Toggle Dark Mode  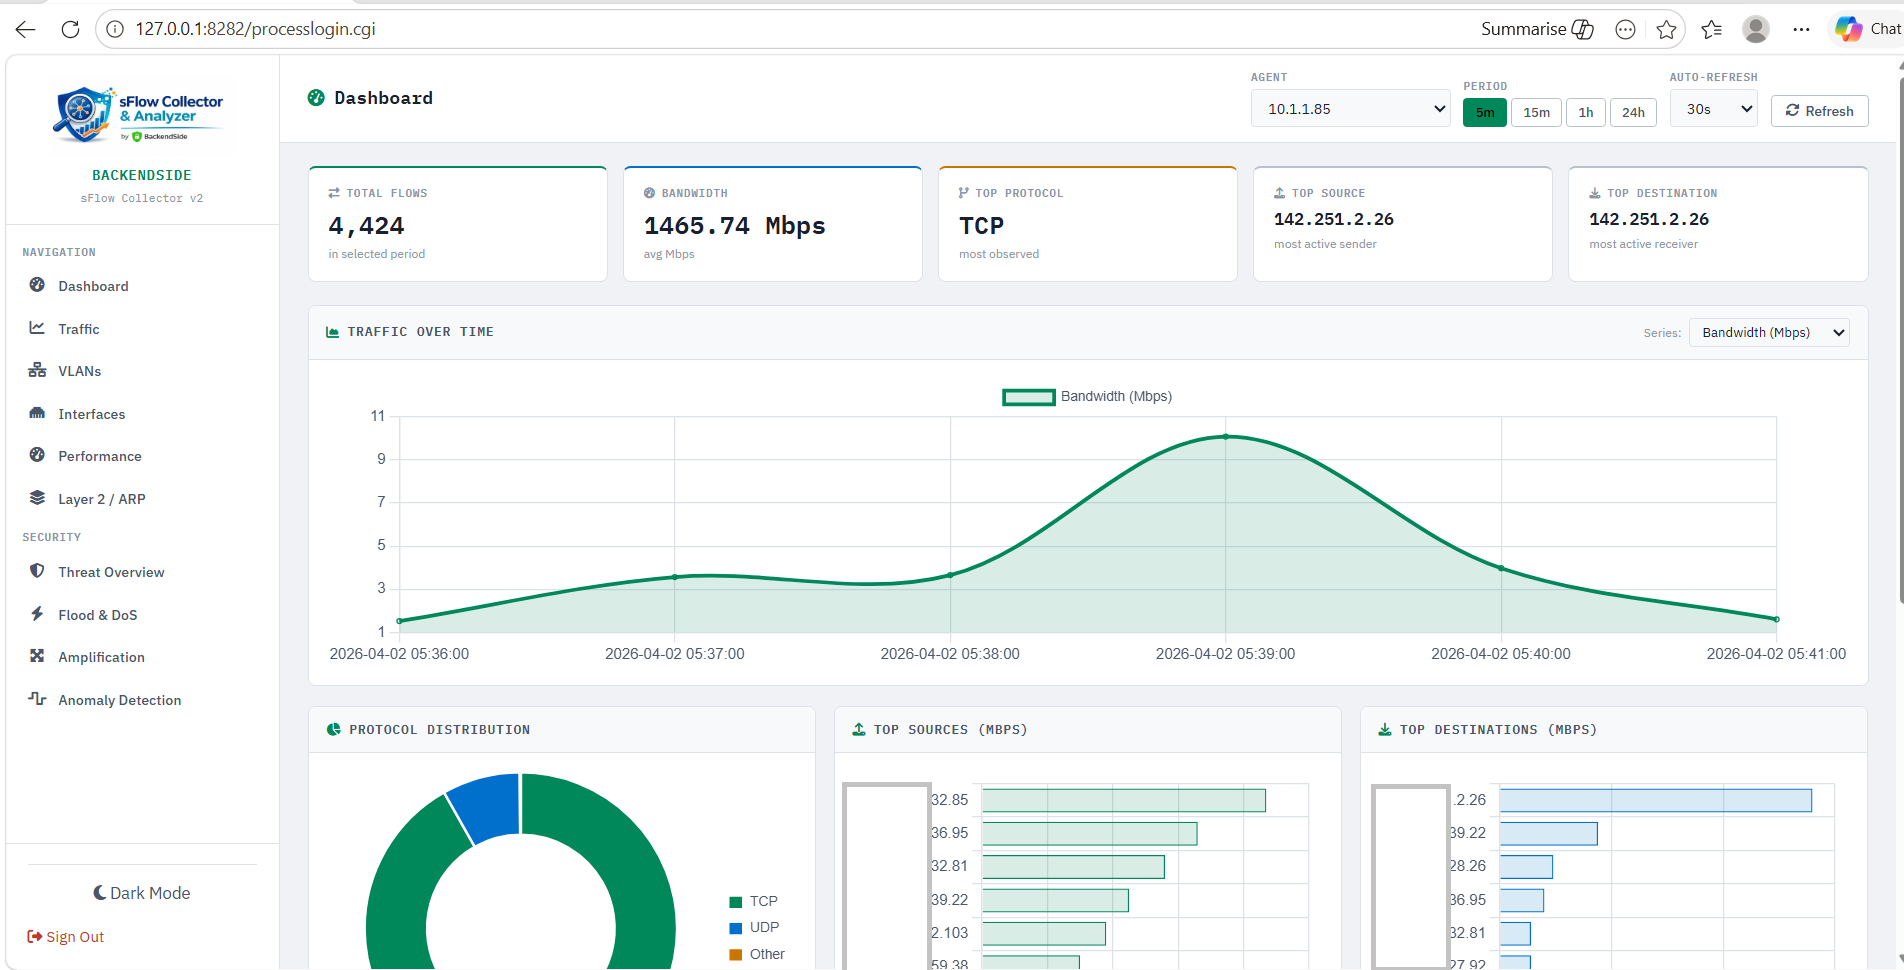coord(141,892)
